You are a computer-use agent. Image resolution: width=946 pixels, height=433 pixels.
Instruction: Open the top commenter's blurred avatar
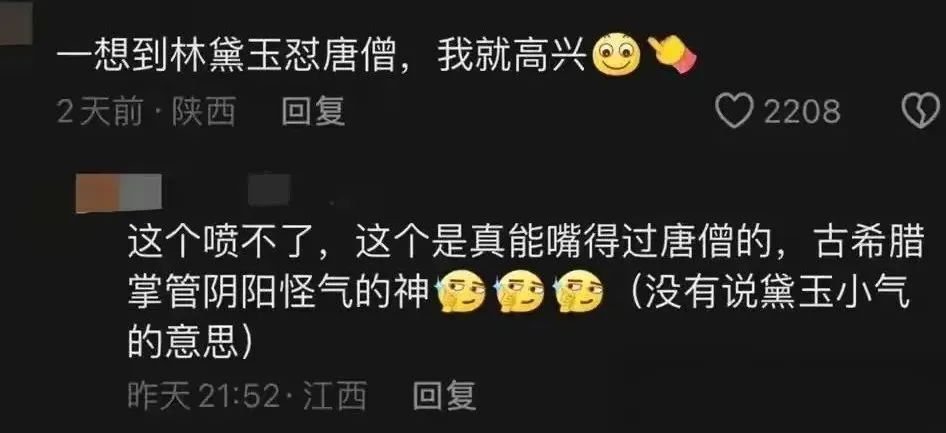[x=15, y=22]
